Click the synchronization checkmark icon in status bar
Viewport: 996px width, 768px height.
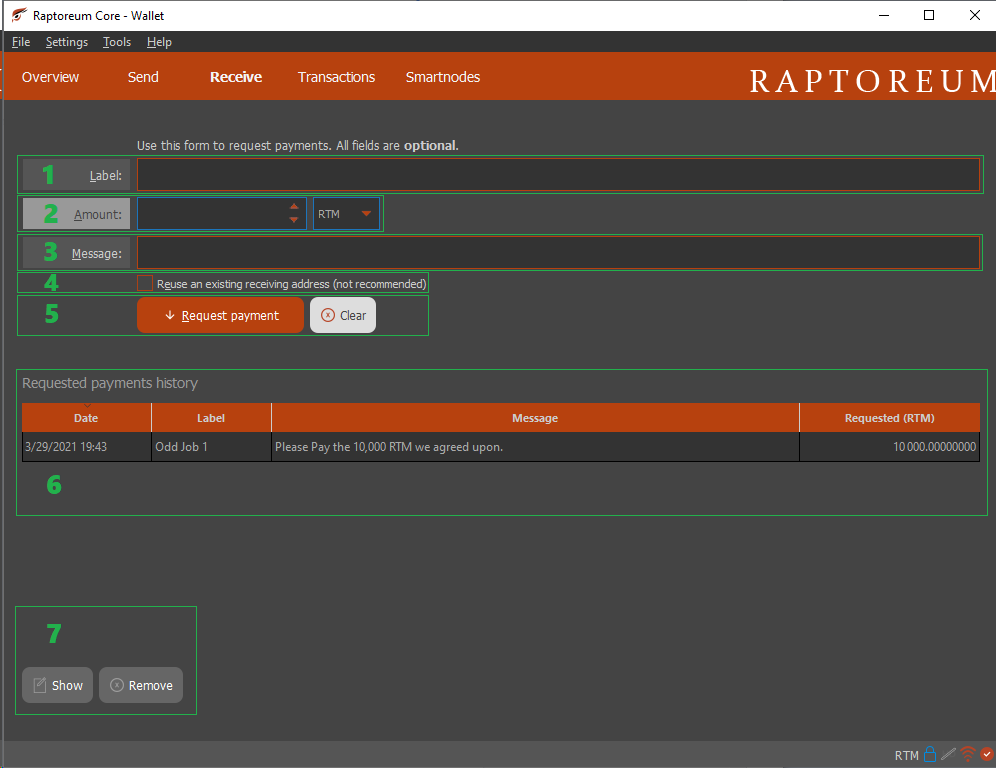click(987, 754)
